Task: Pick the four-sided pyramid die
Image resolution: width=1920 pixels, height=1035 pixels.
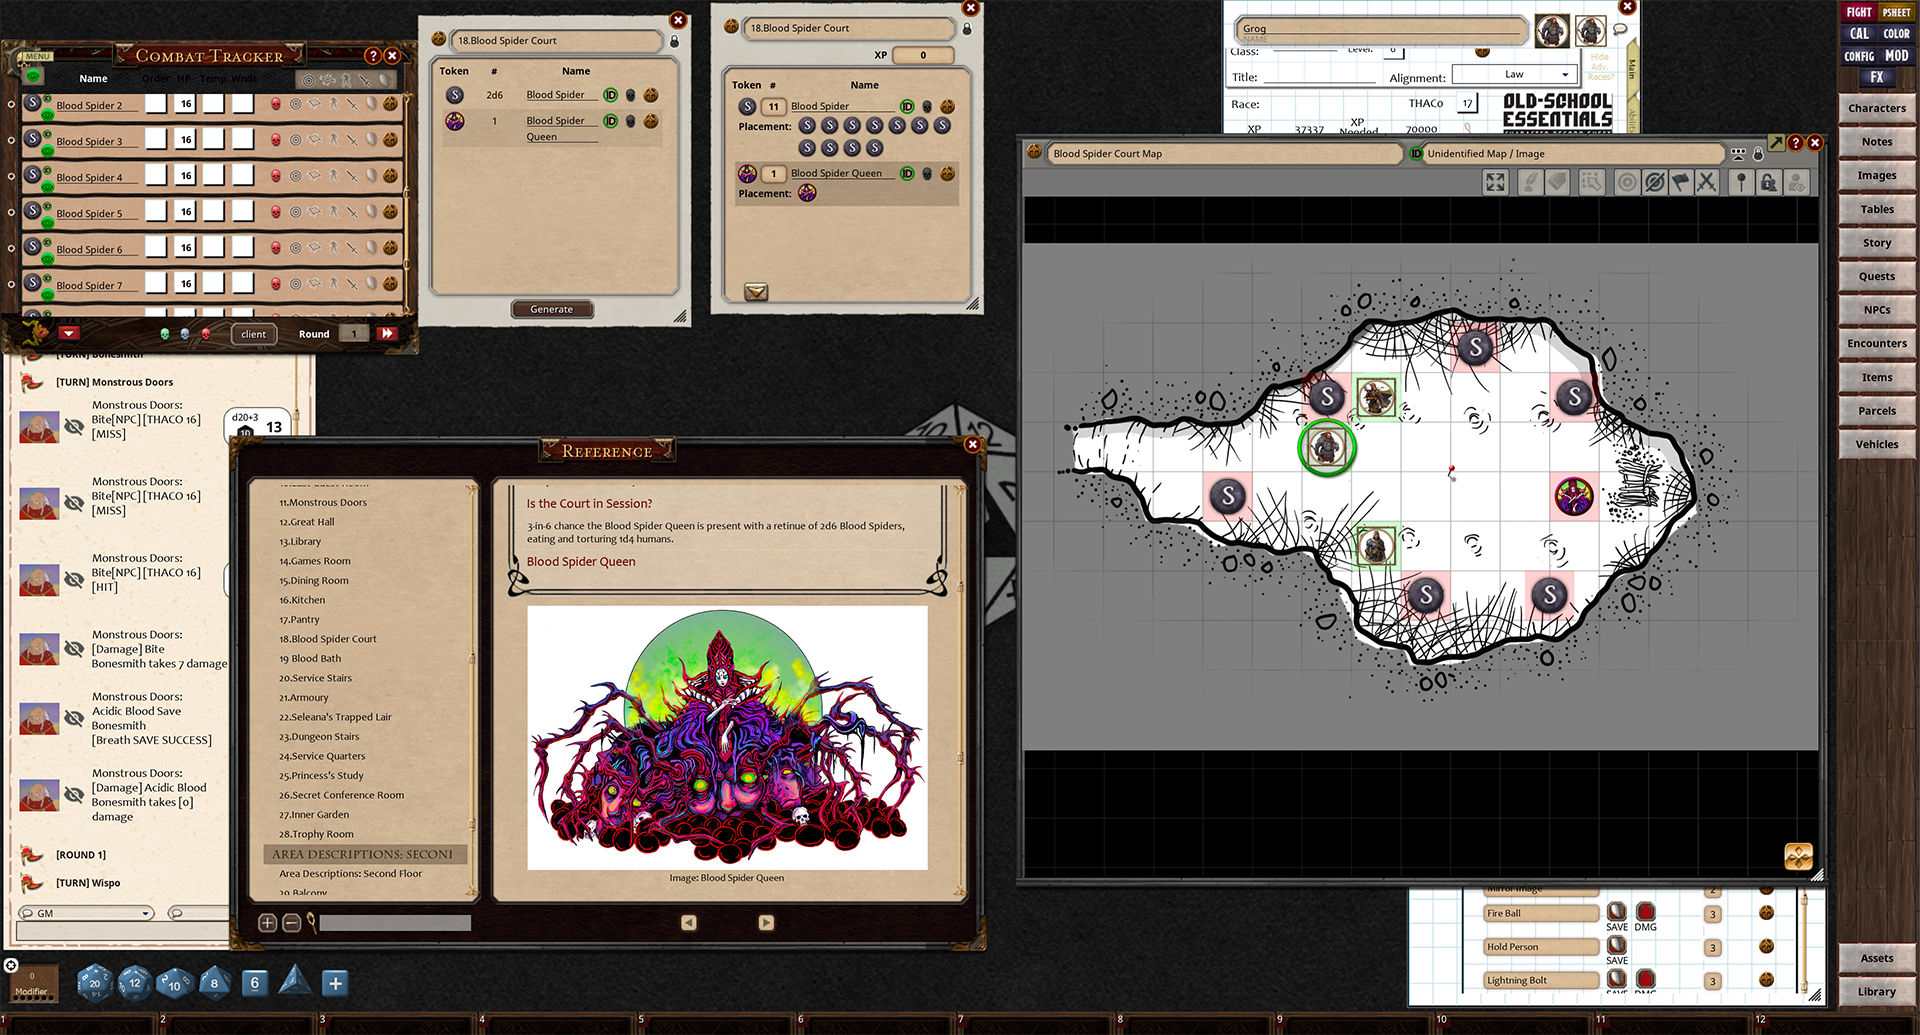Action: pyautogui.click(x=295, y=980)
